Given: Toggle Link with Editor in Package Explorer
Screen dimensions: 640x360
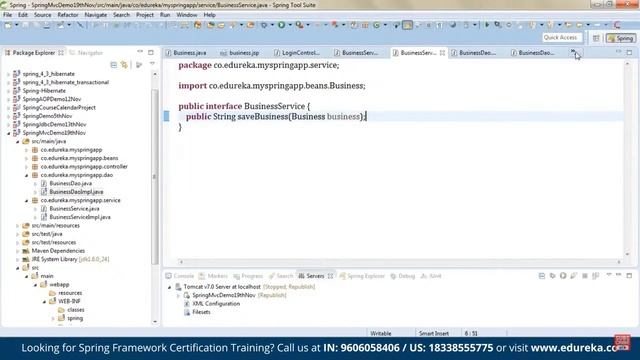Looking at the screenshot, I should (x=124, y=65).
